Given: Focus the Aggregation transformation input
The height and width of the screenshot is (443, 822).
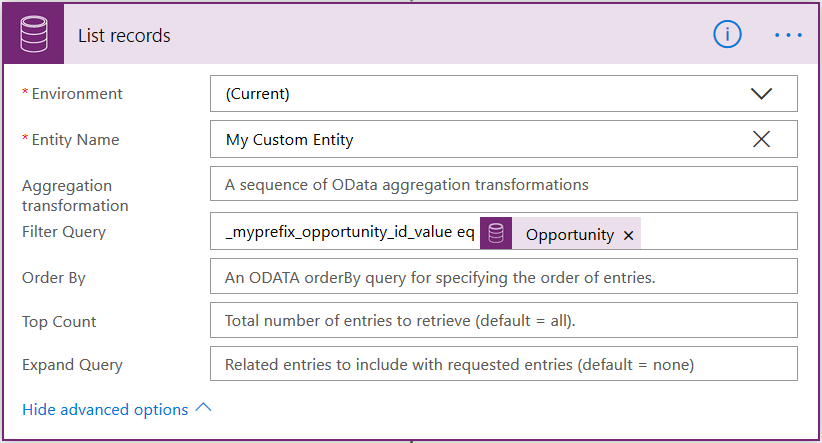Looking at the screenshot, I should click(503, 184).
